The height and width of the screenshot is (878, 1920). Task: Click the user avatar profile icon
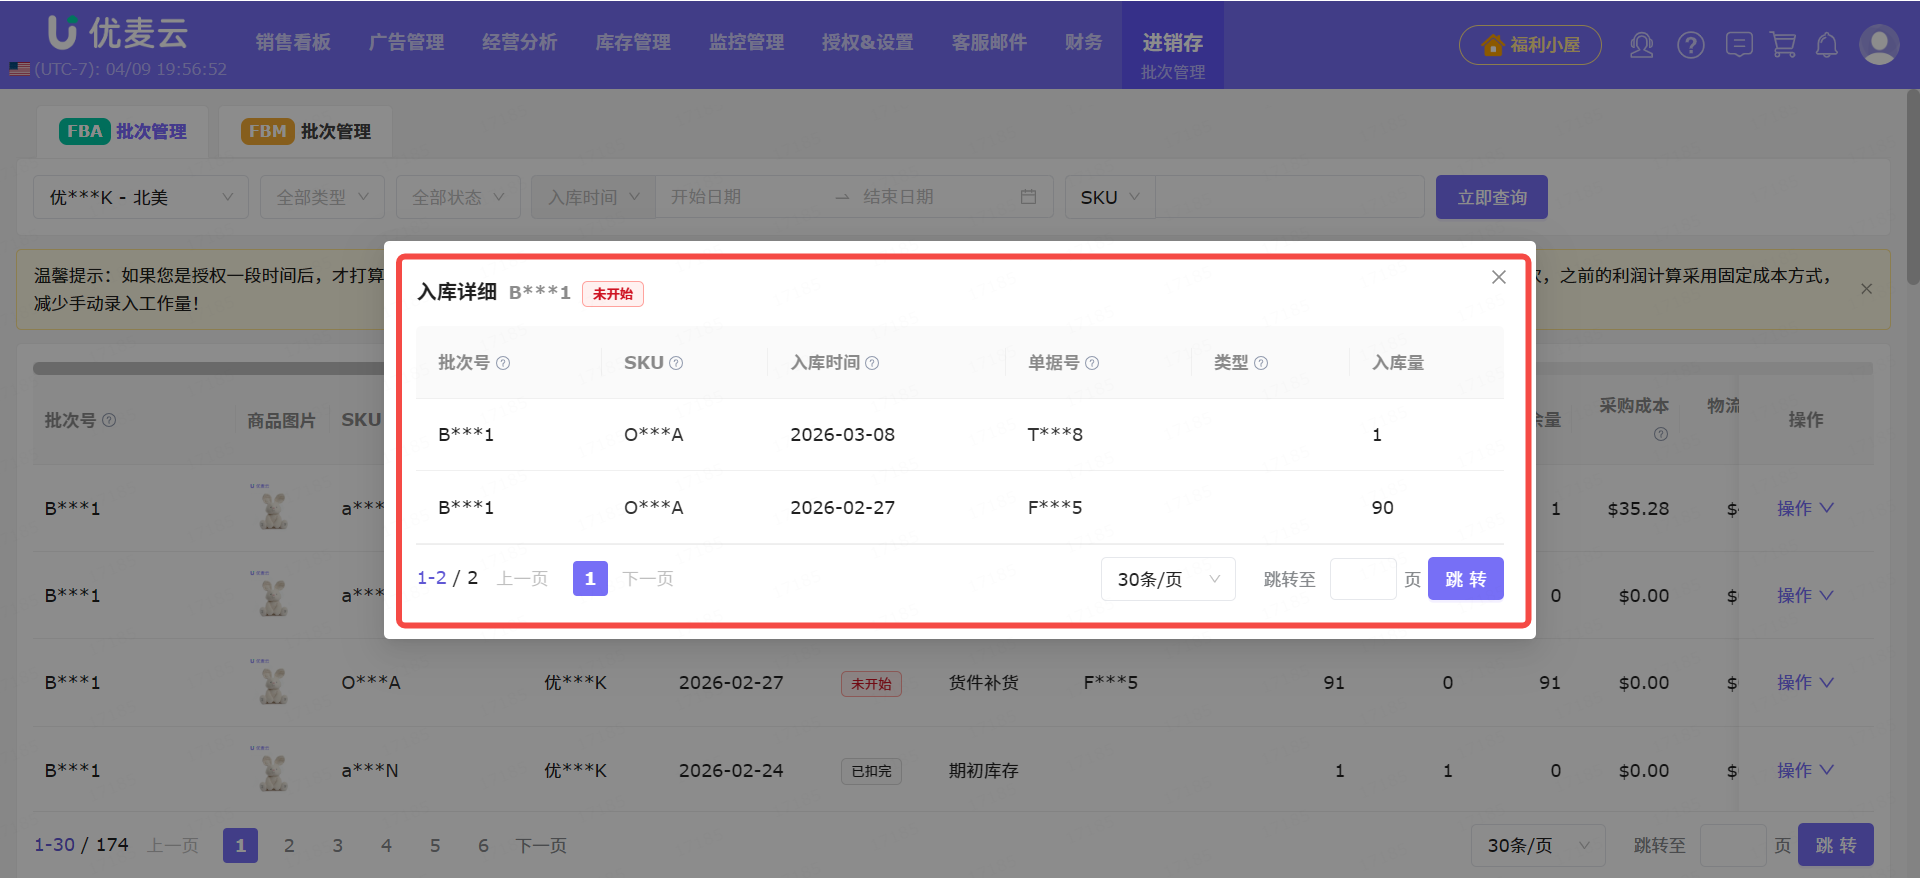1878,45
